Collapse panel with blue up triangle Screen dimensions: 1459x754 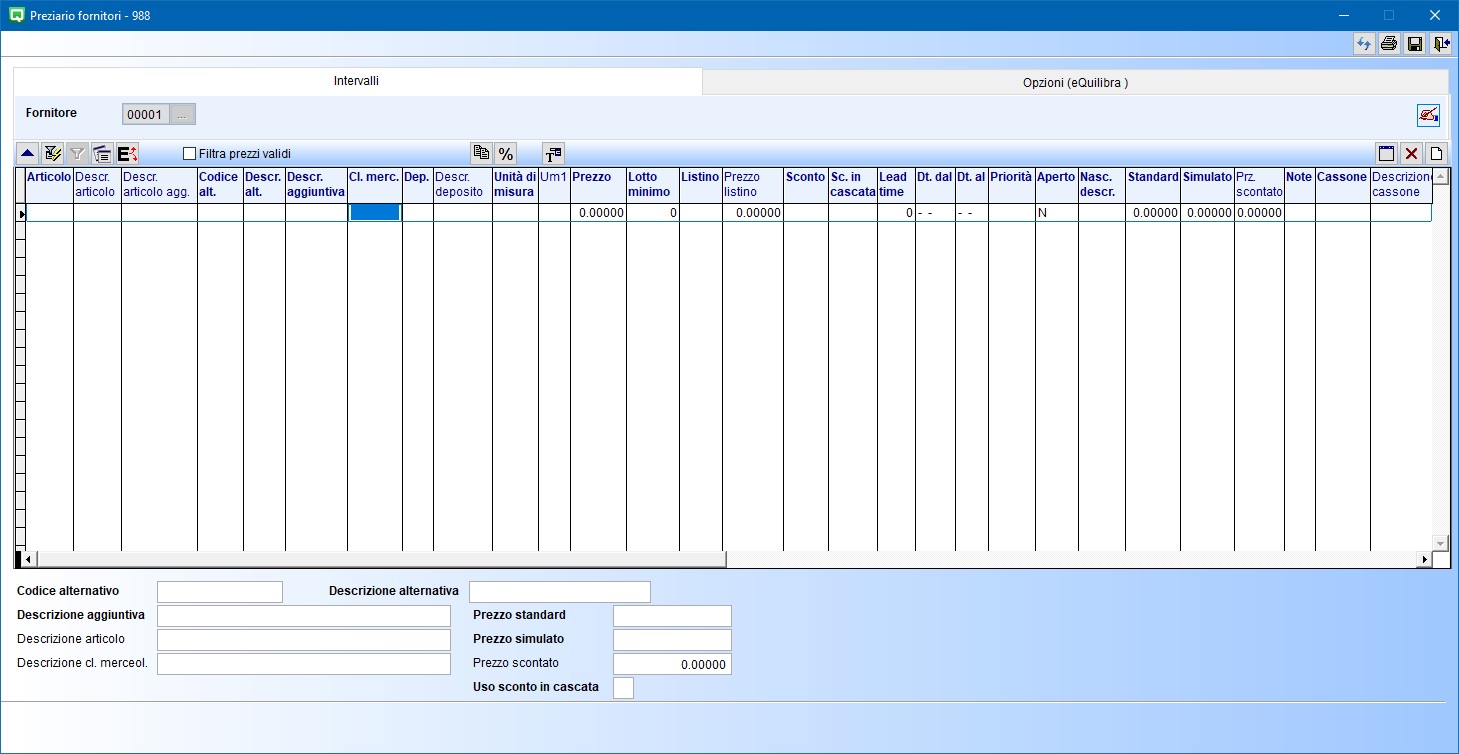(x=28, y=154)
